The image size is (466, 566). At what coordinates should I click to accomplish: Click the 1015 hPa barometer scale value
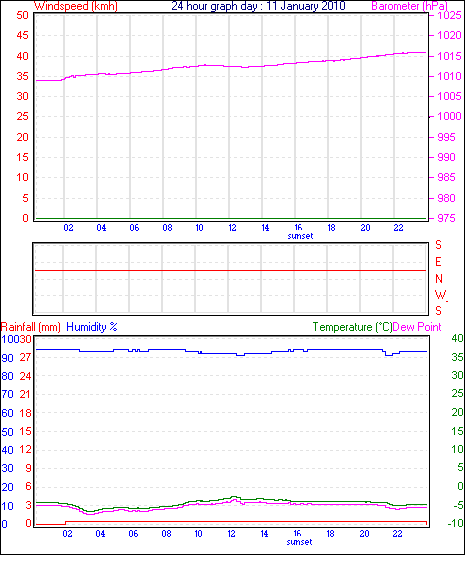click(x=449, y=56)
